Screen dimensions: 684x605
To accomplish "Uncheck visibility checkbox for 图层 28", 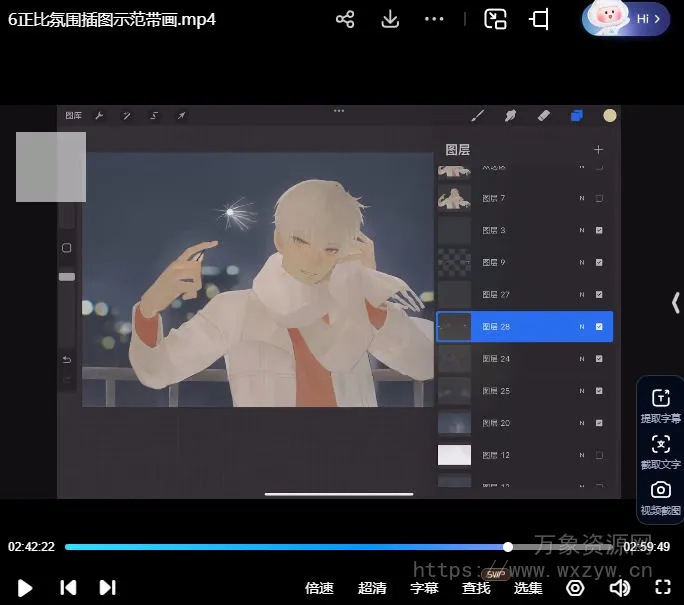I will (599, 327).
